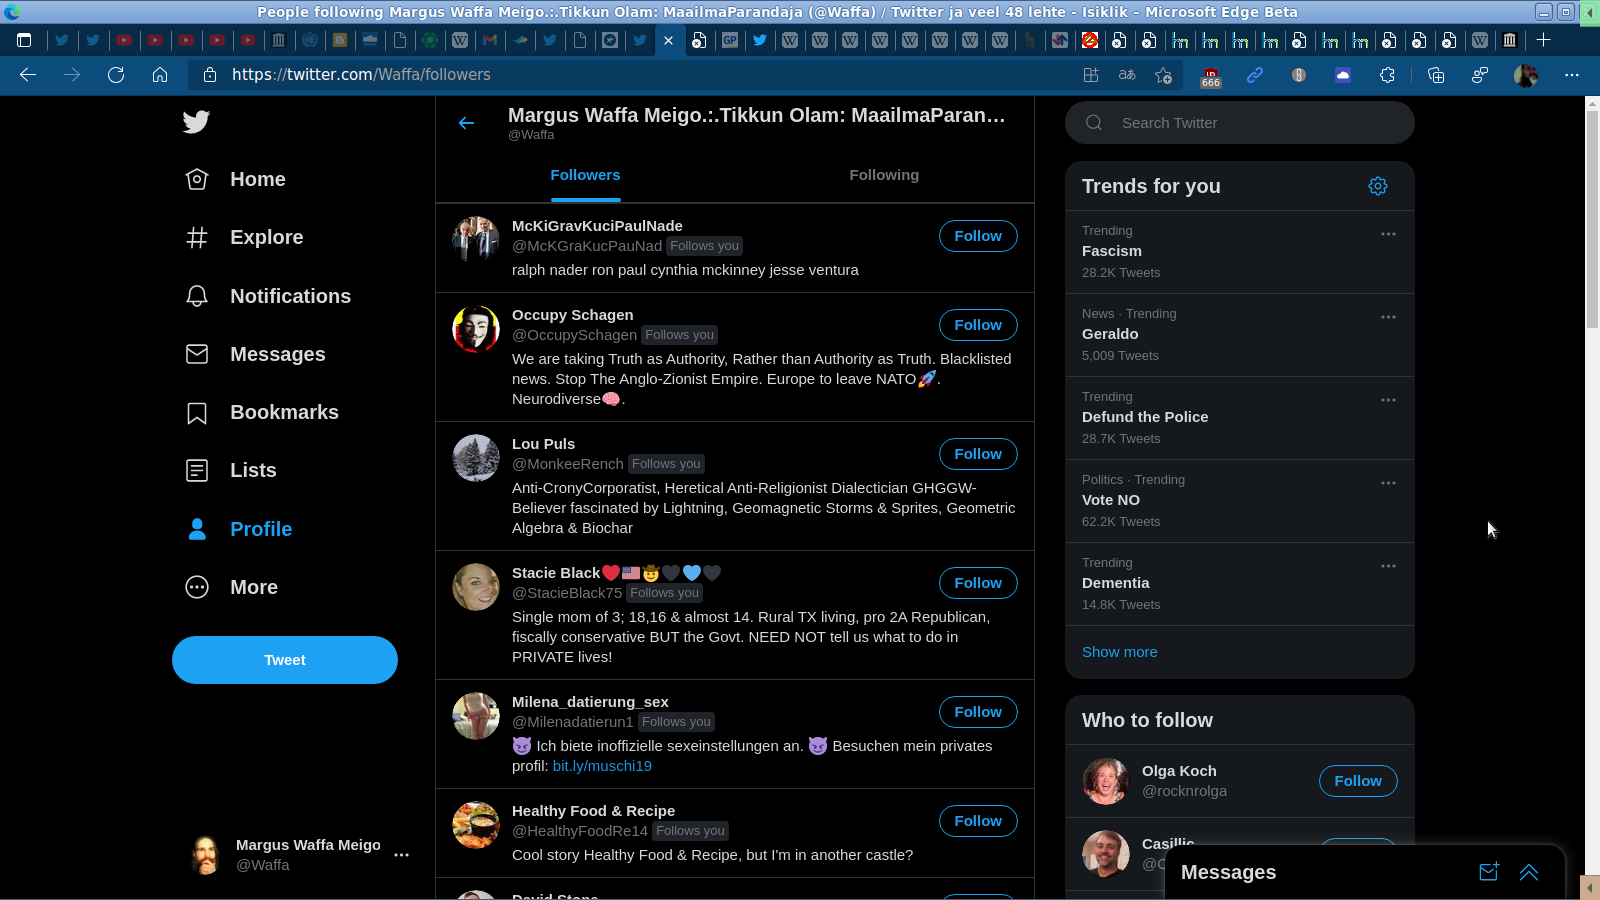Click the Twitter bird logo in sidebar
Image resolution: width=1600 pixels, height=900 pixels.
point(196,122)
